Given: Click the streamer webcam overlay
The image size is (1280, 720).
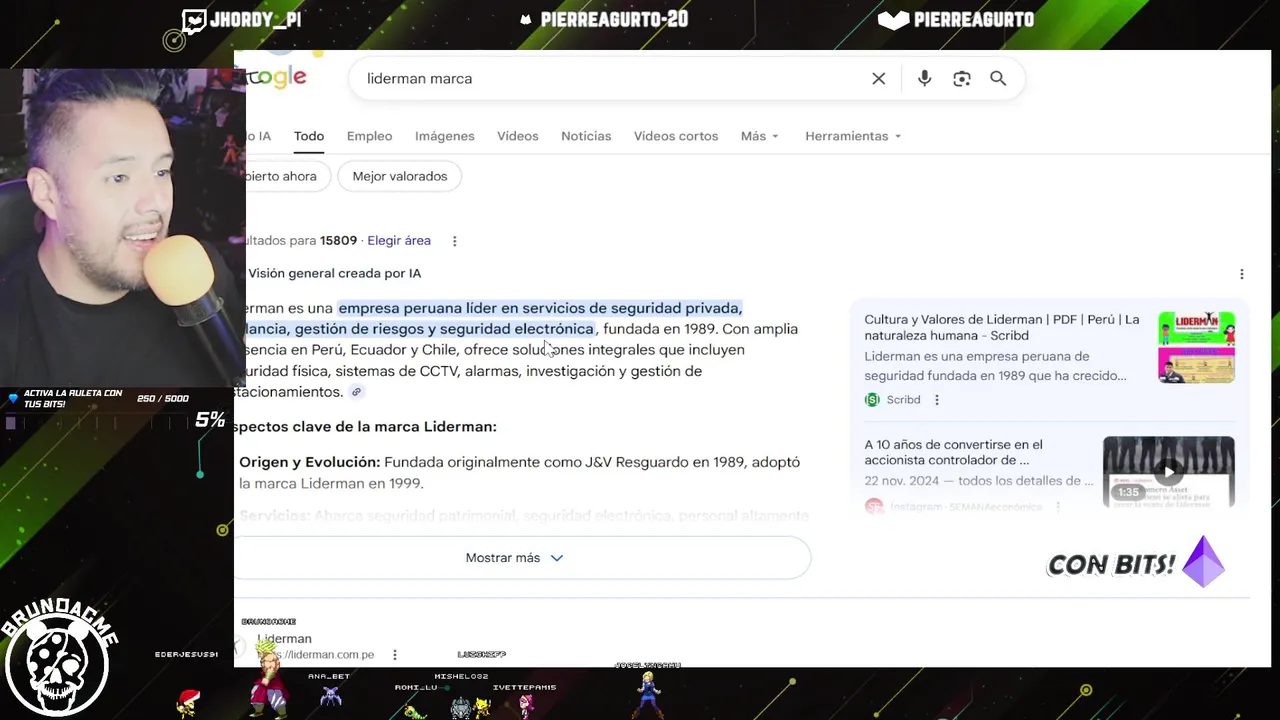Looking at the screenshot, I should [x=123, y=227].
